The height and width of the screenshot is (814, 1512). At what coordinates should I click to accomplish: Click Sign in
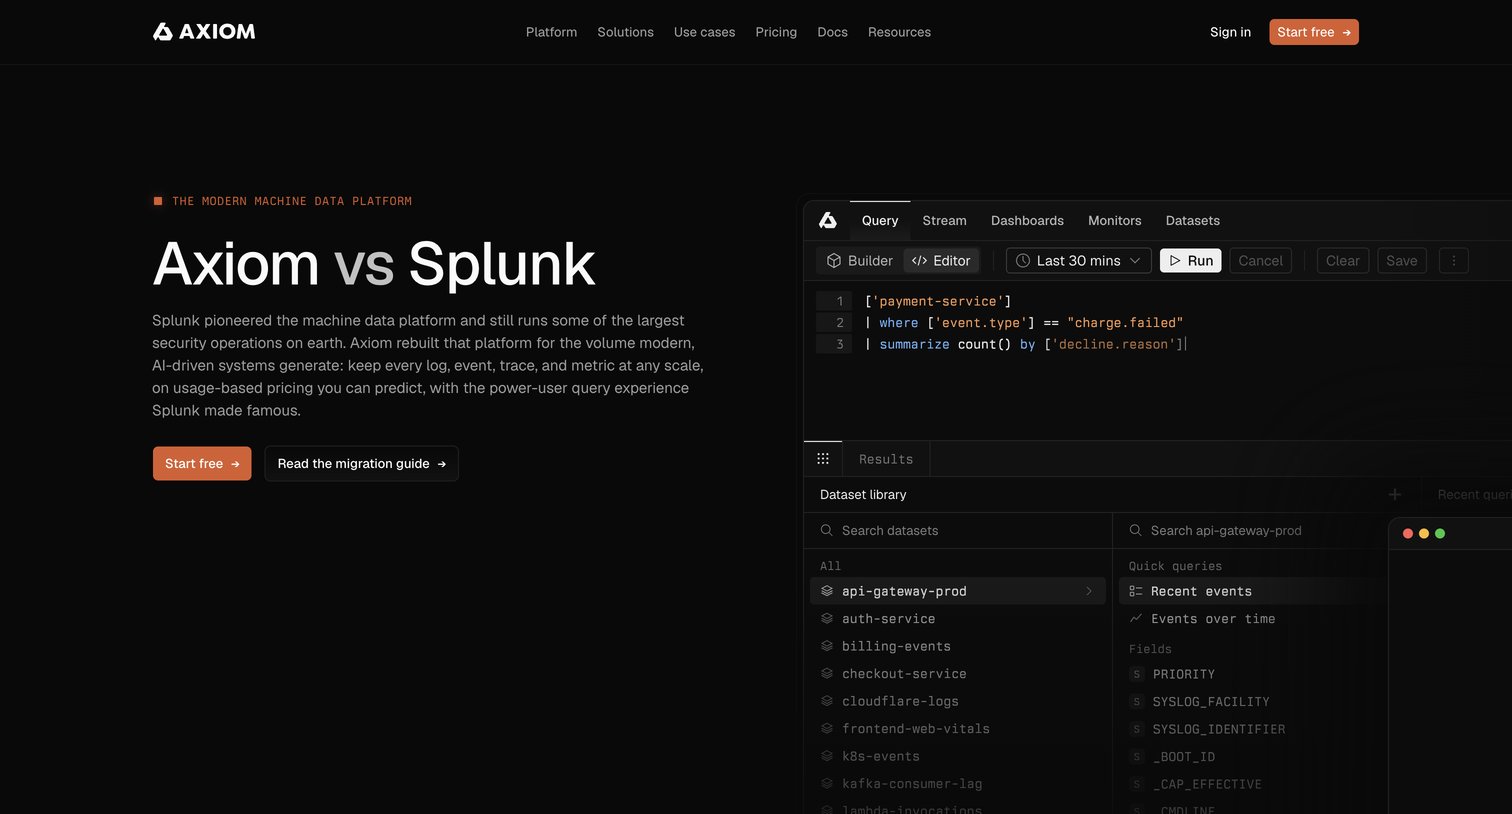(x=1230, y=32)
